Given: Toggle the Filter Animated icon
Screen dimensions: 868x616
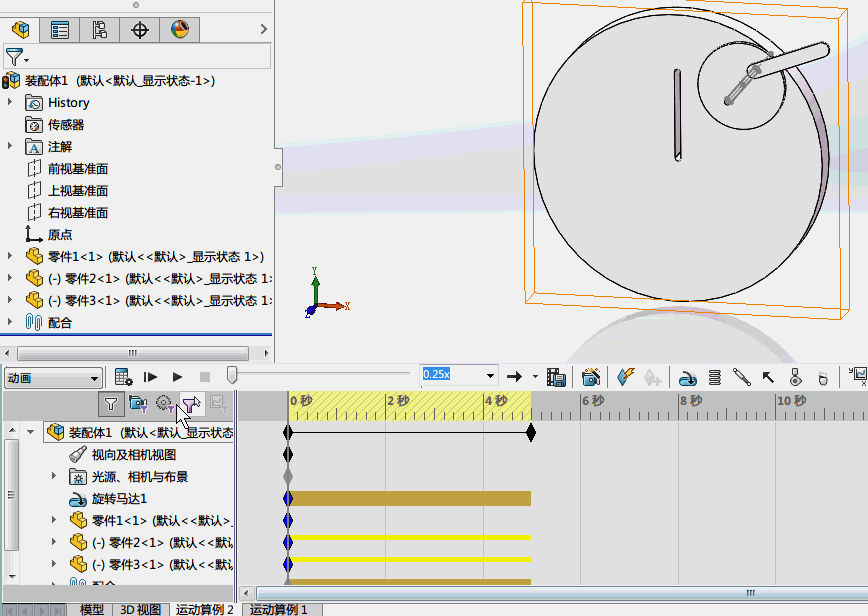Looking at the screenshot, I should (x=138, y=404).
